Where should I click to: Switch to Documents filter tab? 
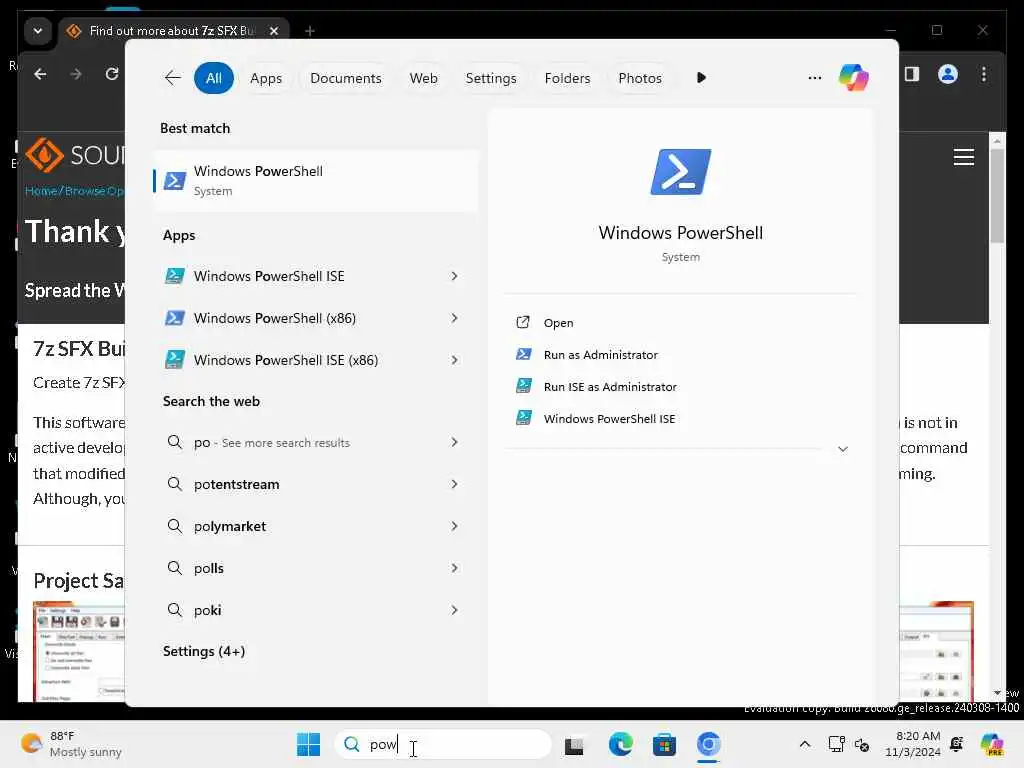pyautogui.click(x=345, y=78)
